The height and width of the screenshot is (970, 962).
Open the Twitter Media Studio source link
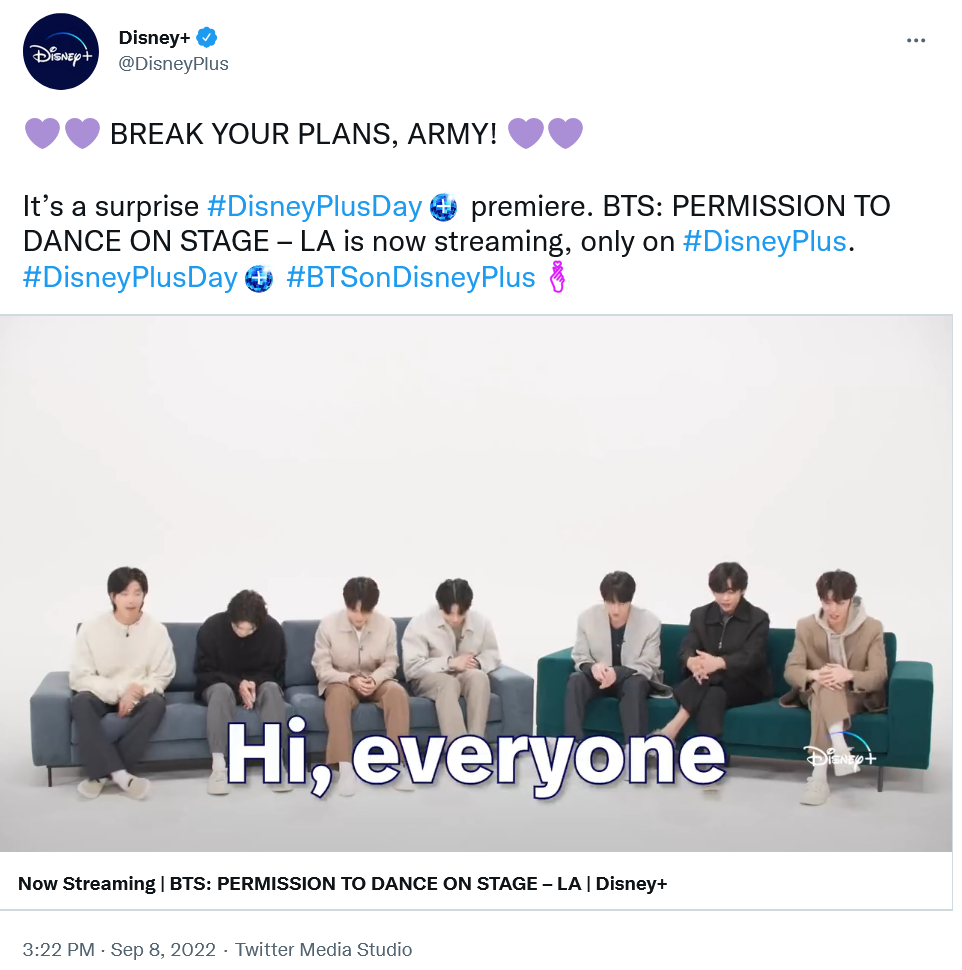(x=324, y=949)
